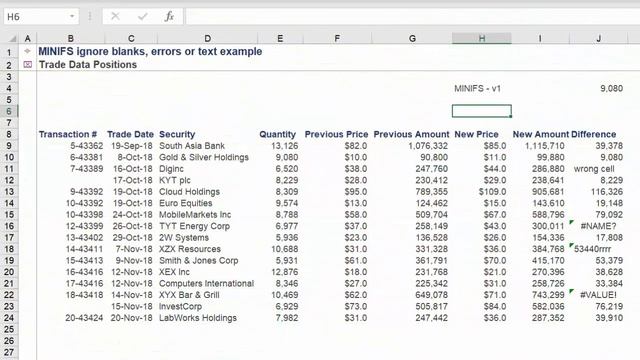Click 'Cloud Holdings' security cell
Screen dimensions: 640x360
pyautogui.click(x=189, y=192)
